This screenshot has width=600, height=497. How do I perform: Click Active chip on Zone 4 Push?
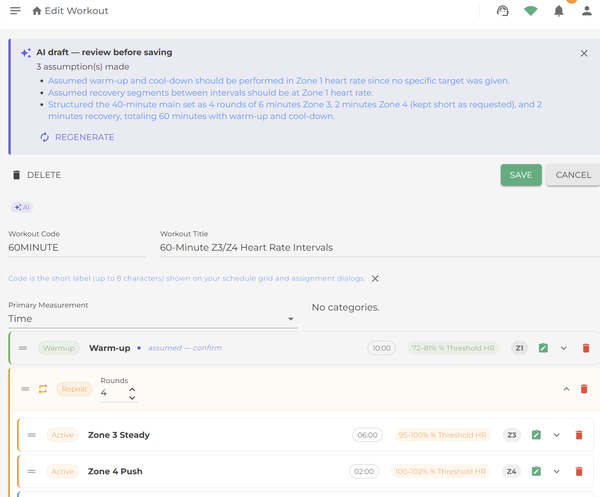tap(62, 471)
